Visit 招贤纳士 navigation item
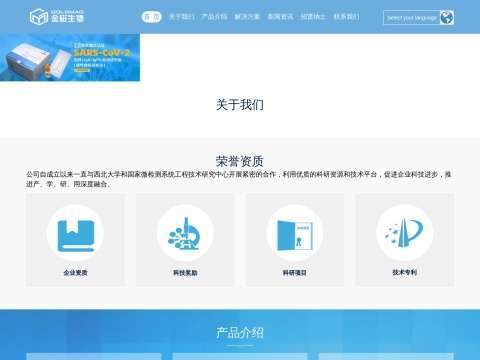The image size is (480, 360). pyautogui.click(x=313, y=17)
